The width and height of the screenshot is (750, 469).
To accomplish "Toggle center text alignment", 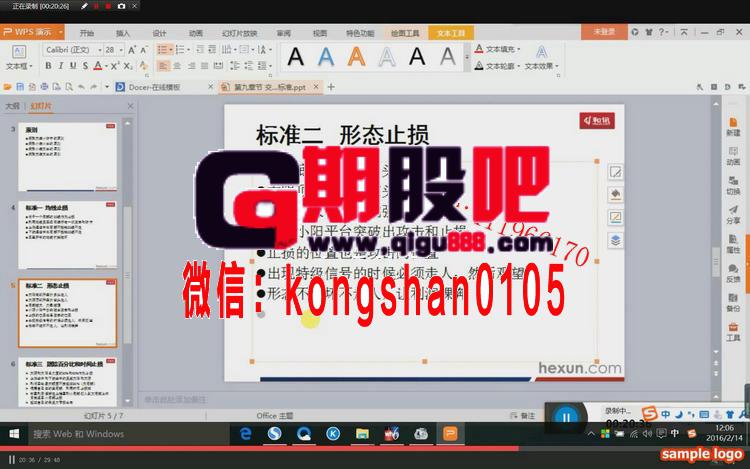I will tap(177, 65).
